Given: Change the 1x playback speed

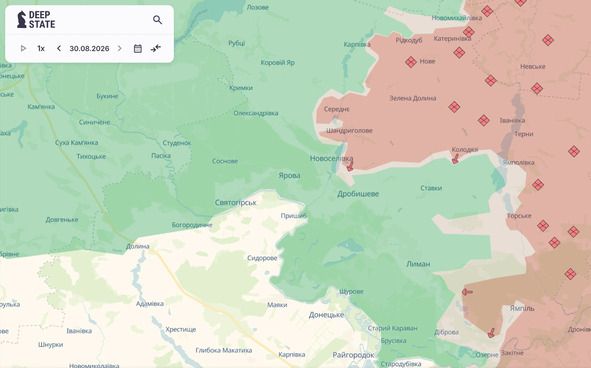Looking at the screenshot, I should (41, 48).
